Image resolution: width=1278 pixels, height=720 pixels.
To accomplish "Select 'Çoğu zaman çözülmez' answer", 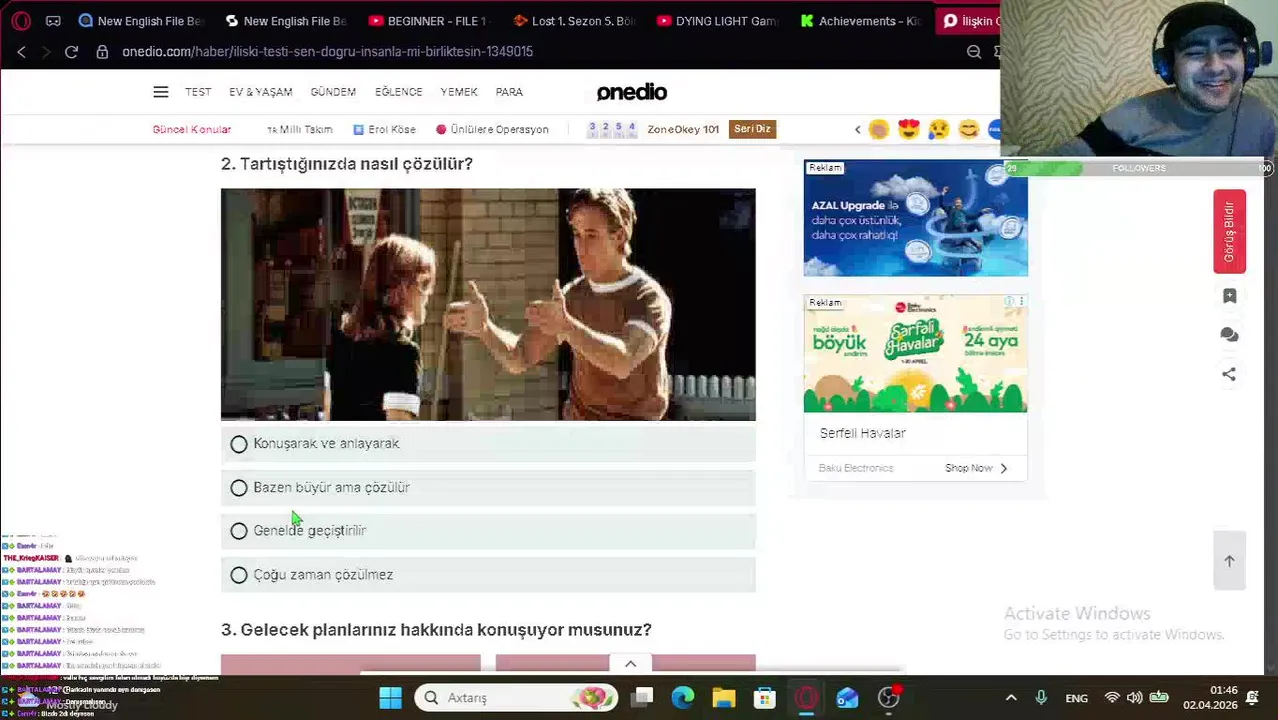I will click(488, 575).
